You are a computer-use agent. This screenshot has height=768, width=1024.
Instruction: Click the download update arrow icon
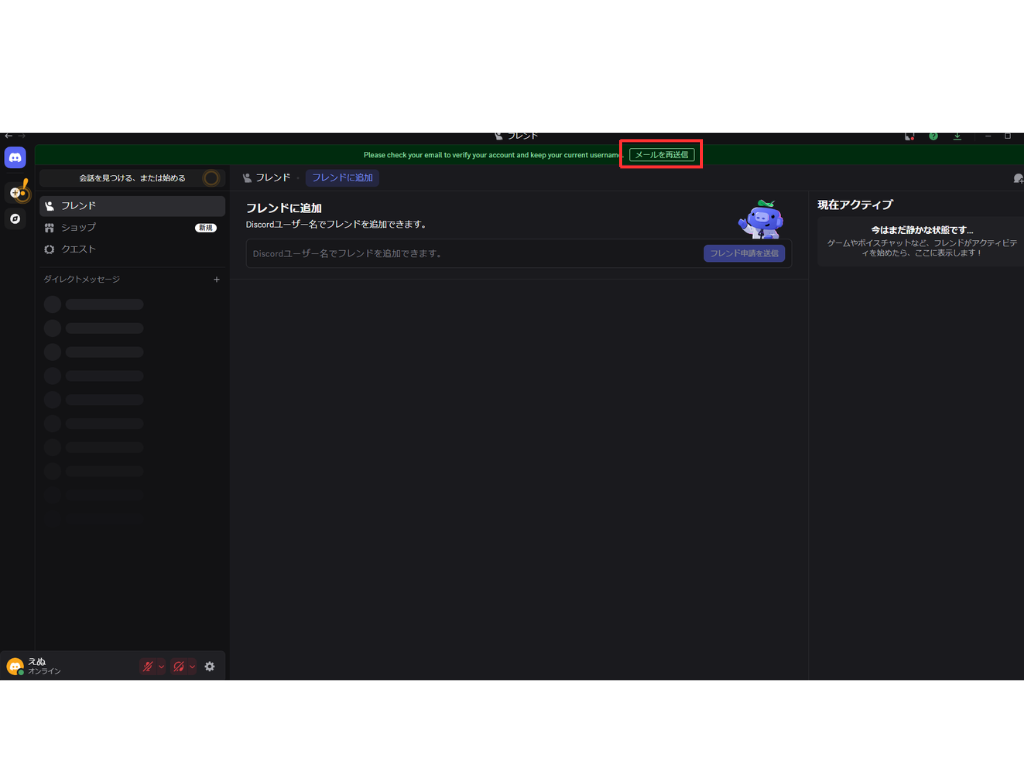point(957,136)
